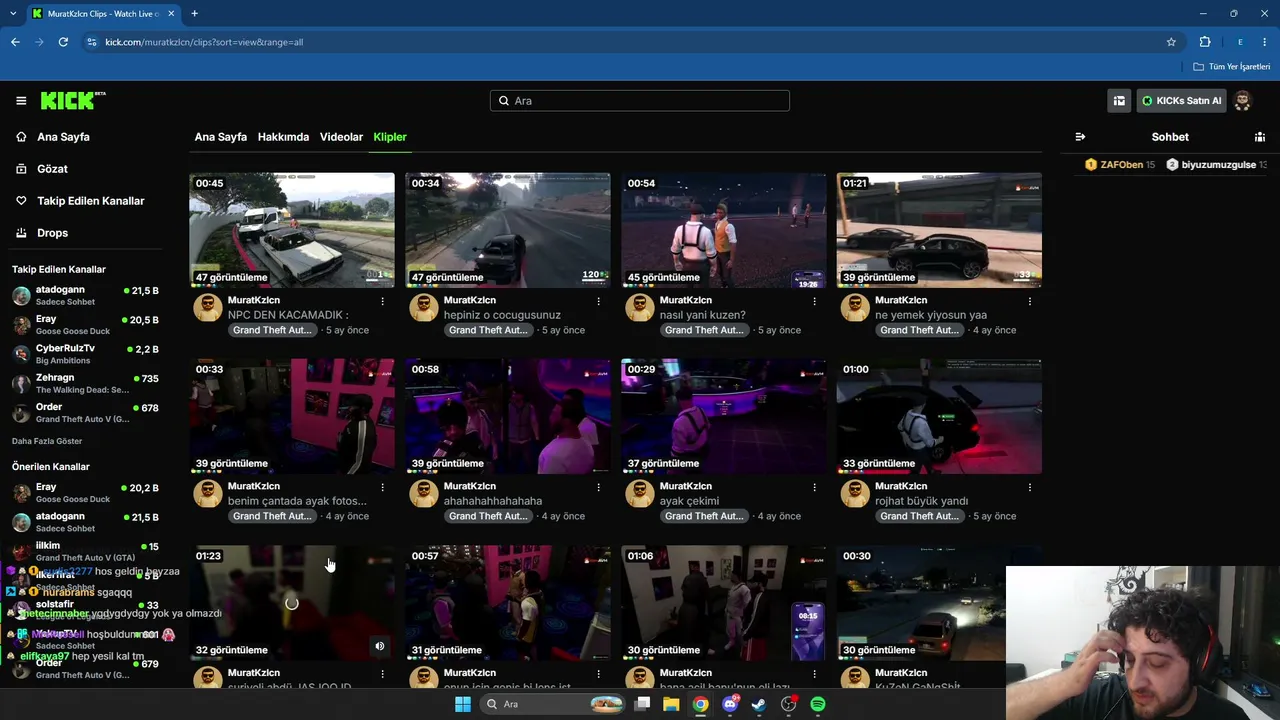The height and width of the screenshot is (720, 1280).
Task: Open Chrome extensions puzzle icon
Action: pyautogui.click(x=1205, y=42)
